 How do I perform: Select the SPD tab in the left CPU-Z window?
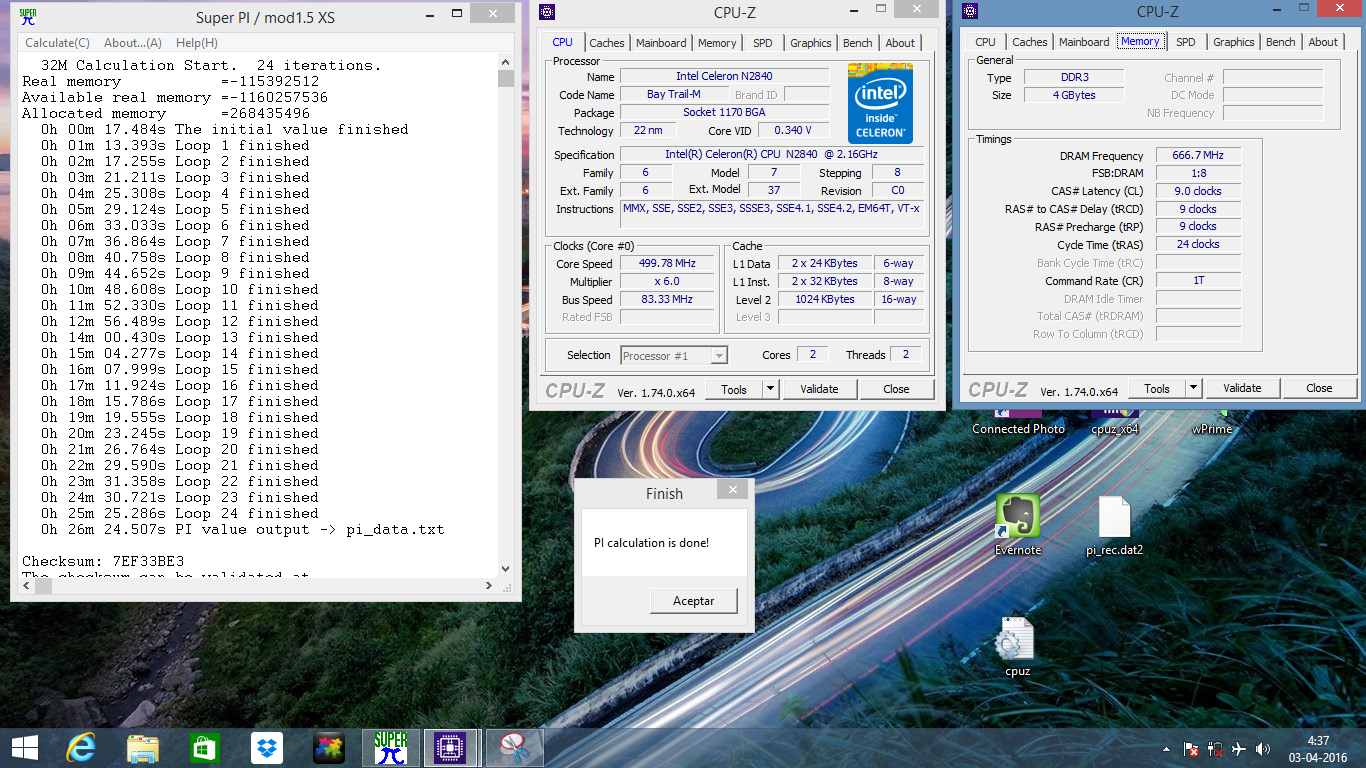coord(763,43)
